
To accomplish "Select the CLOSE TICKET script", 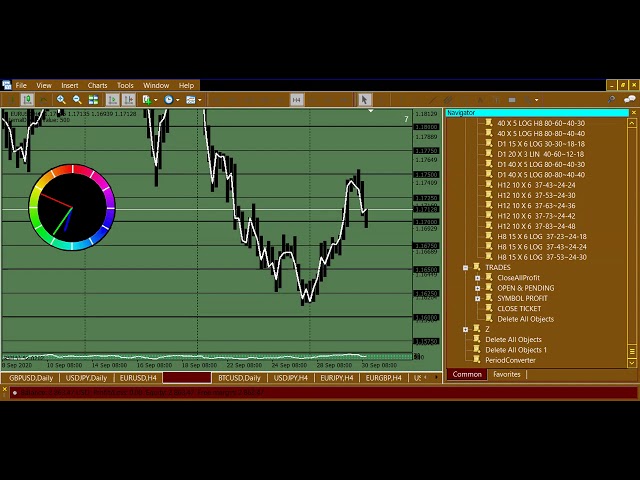I will 519,308.
